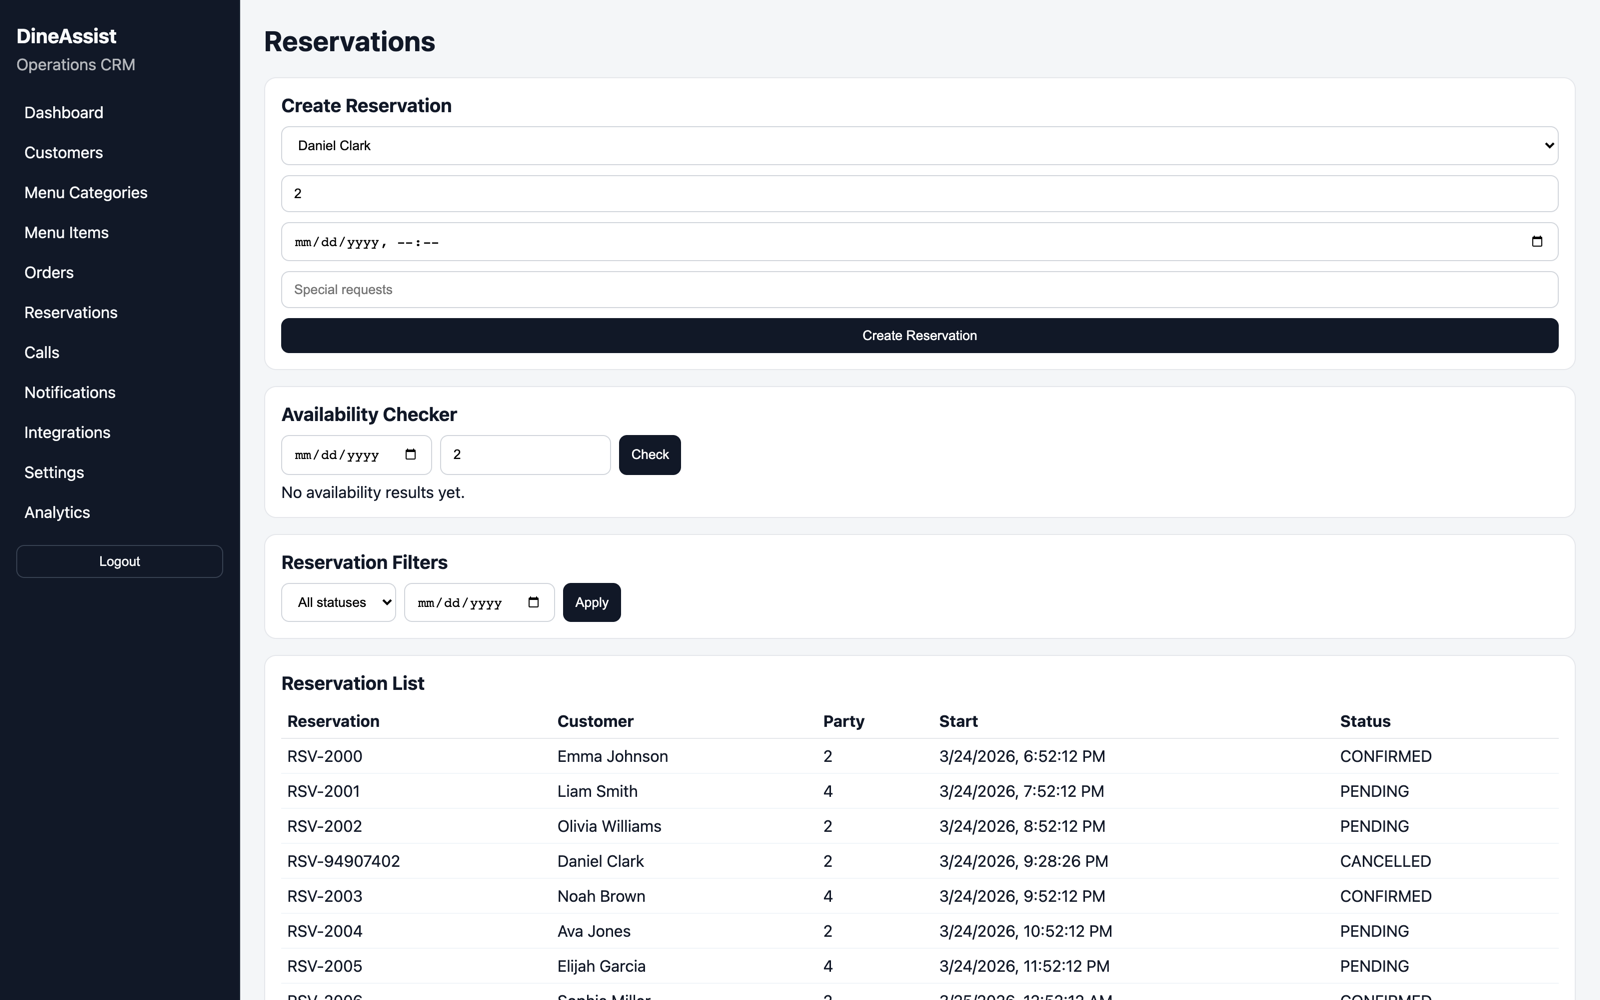This screenshot has width=1600, height=1000.
Task: Open the Reservation Filters date calendar icon
Action: pos(533,603)
